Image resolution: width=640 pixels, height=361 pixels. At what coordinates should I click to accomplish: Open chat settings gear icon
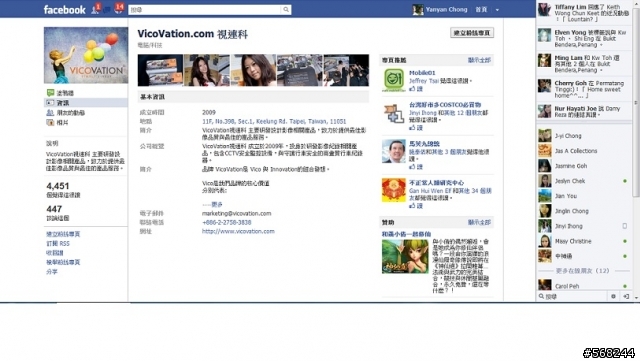613,296
